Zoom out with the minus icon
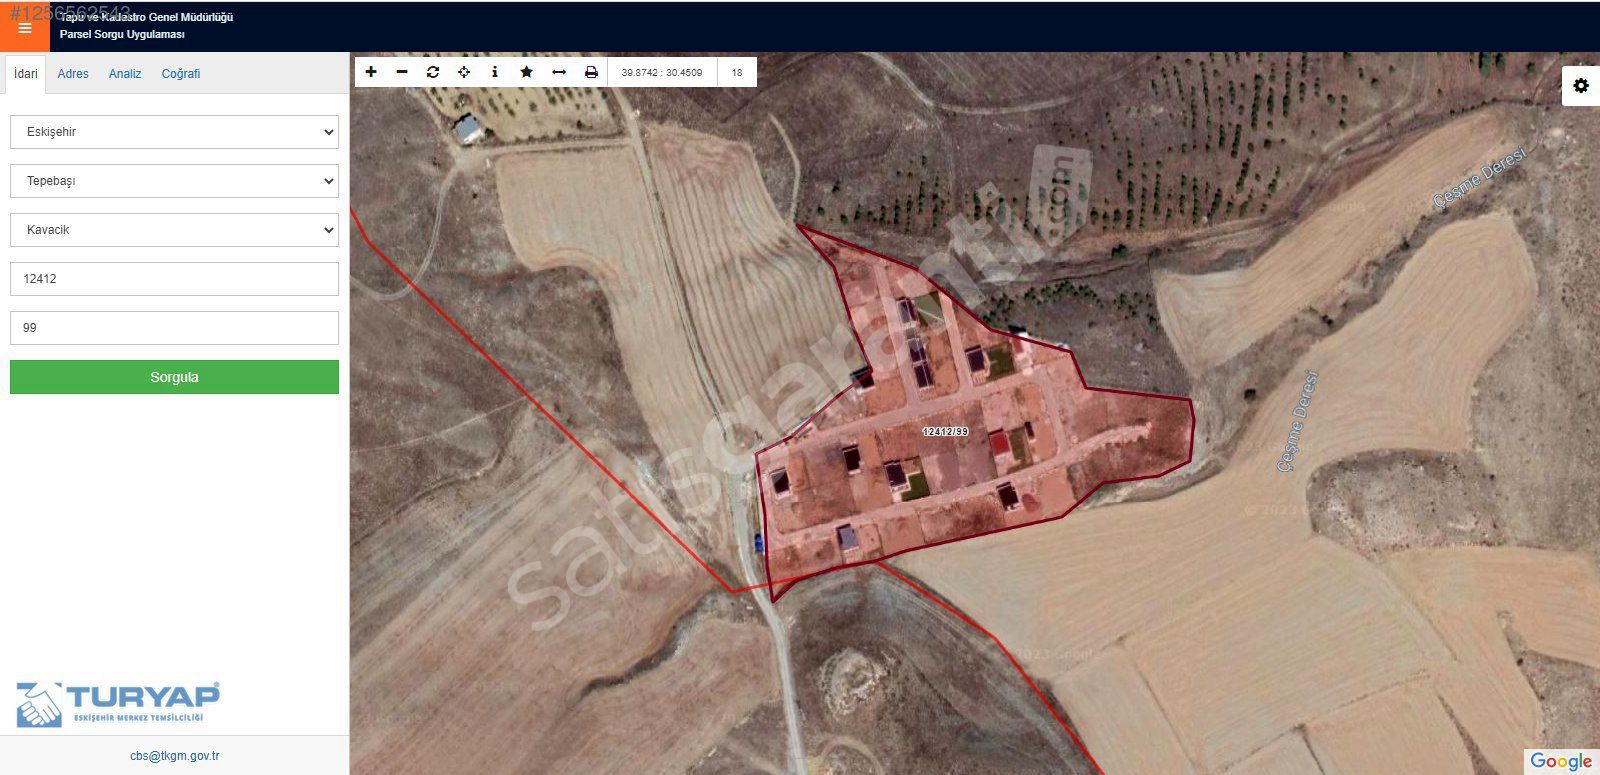 tap(402, 72)
